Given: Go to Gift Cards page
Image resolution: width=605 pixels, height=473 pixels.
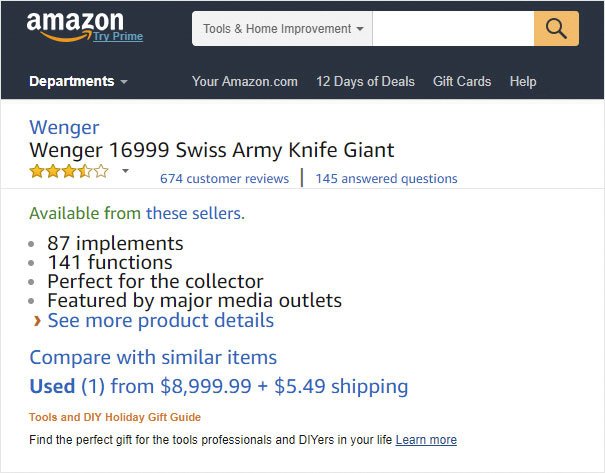Looking at the screenshot, I should (x=462, y=81).
